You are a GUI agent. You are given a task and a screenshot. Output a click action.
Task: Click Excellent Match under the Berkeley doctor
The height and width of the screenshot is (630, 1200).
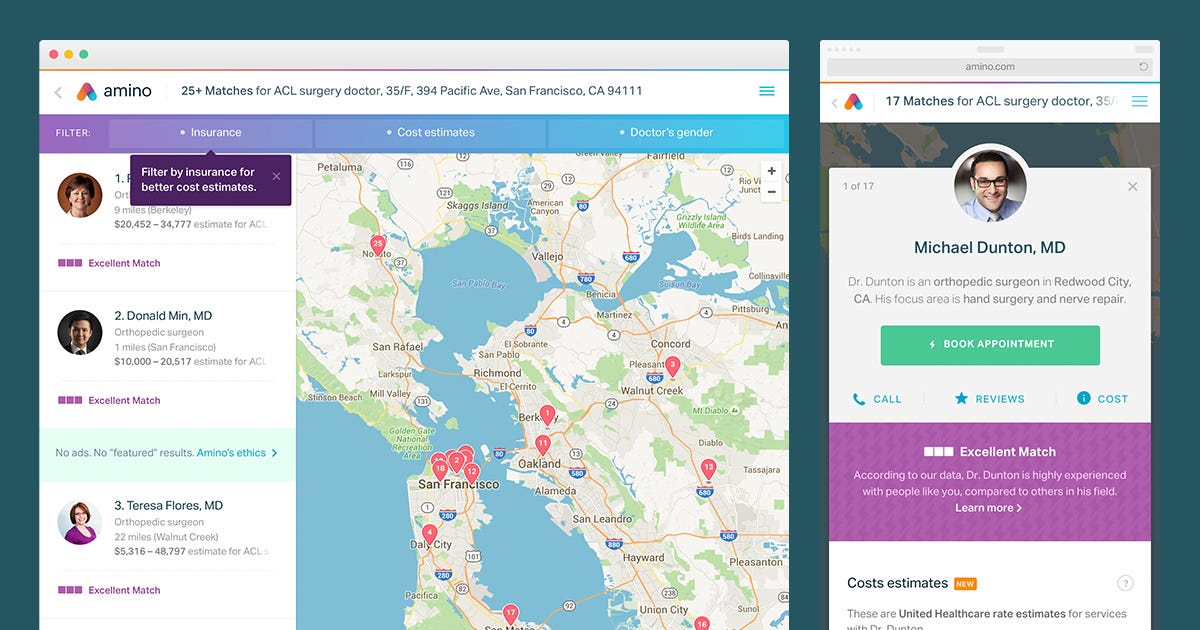(x=109, y=263)
